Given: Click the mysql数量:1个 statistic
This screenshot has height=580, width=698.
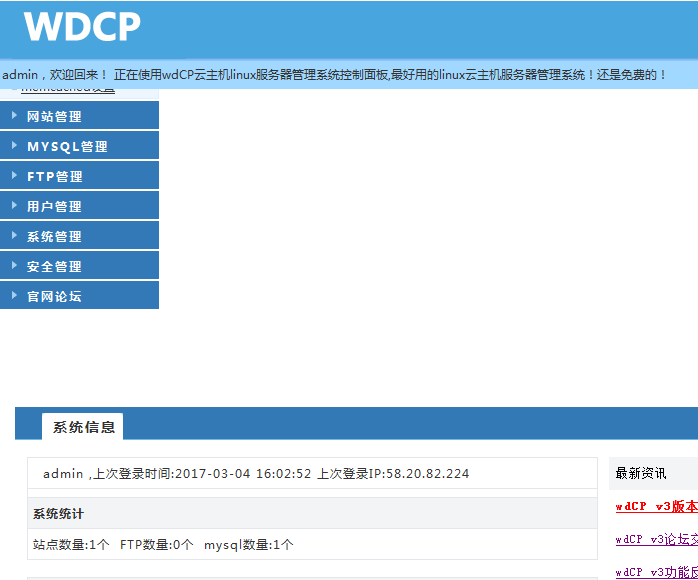Looking at the screenshot, I should click(x=248, y=544).
